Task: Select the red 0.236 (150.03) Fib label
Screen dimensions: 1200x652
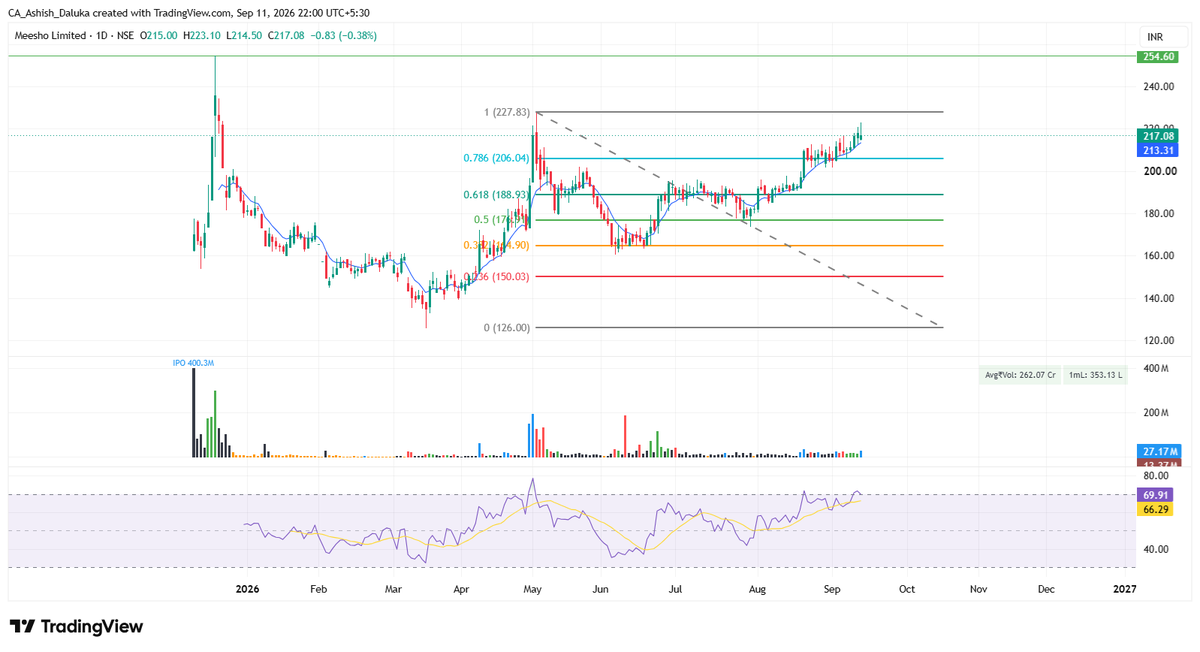Action: click(495, 277)
